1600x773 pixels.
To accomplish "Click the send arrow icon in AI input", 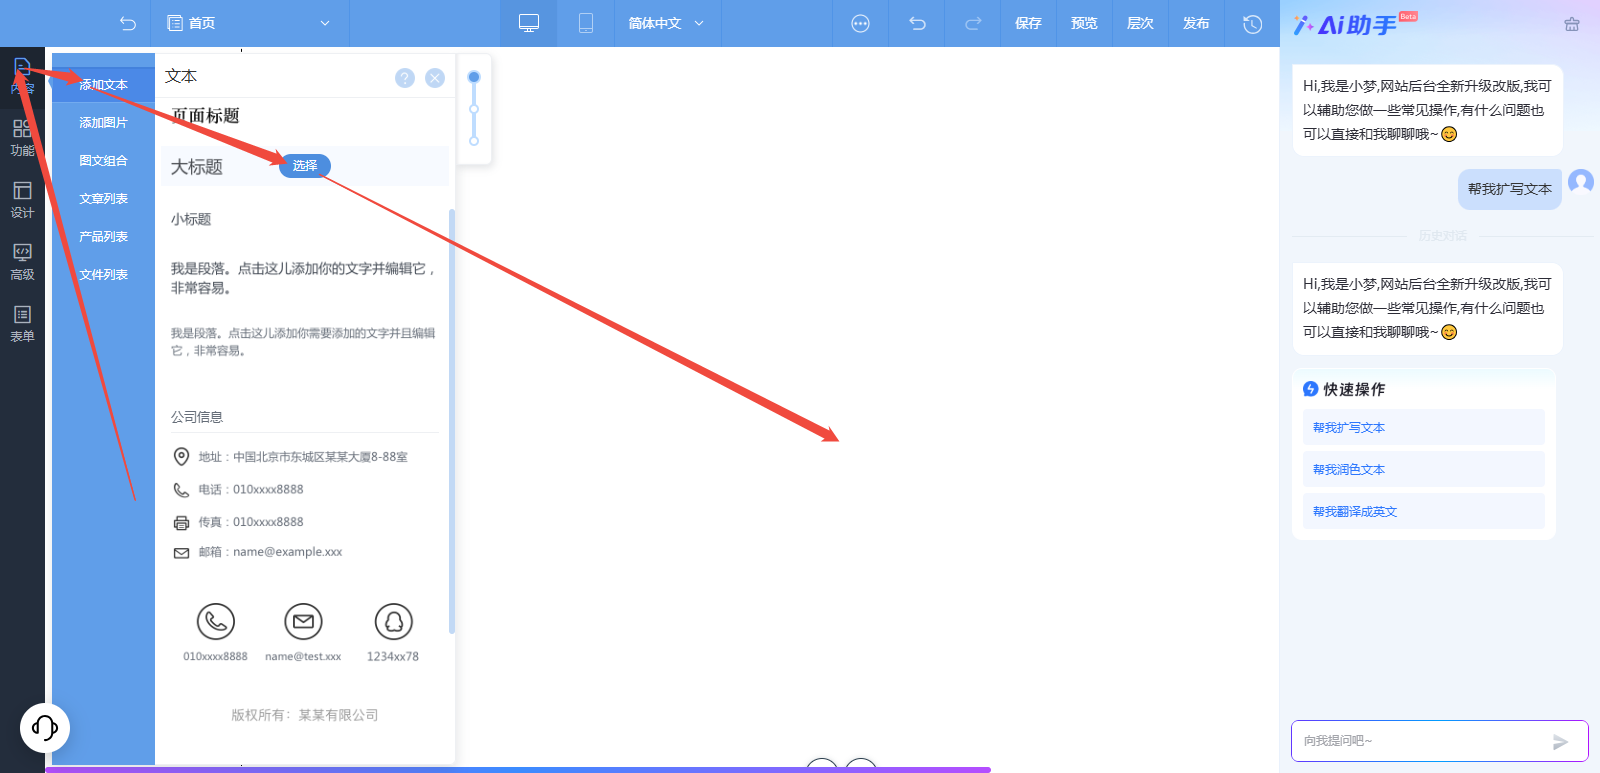I will point(1560,742).
